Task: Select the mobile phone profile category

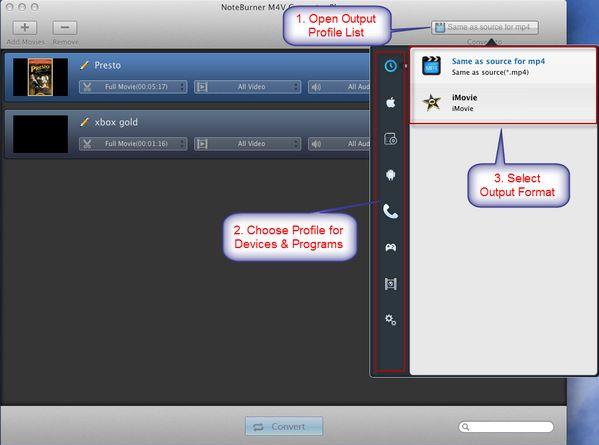Action: click(x=390, y=211)
